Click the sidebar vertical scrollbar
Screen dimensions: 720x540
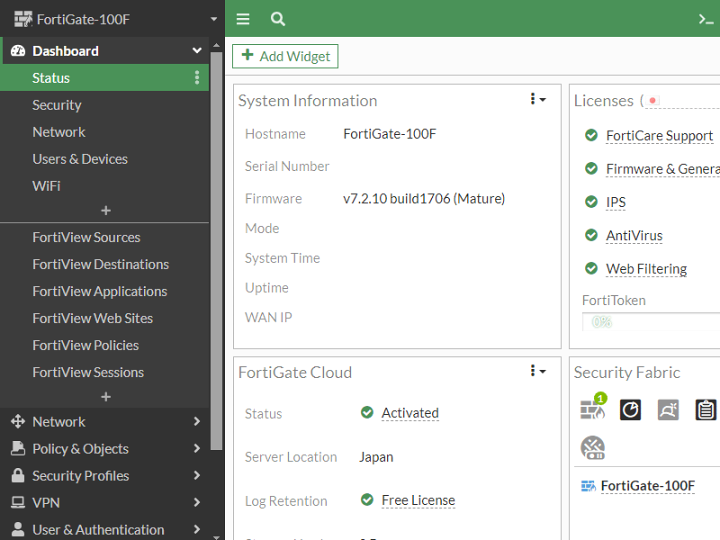click(217, 250)
